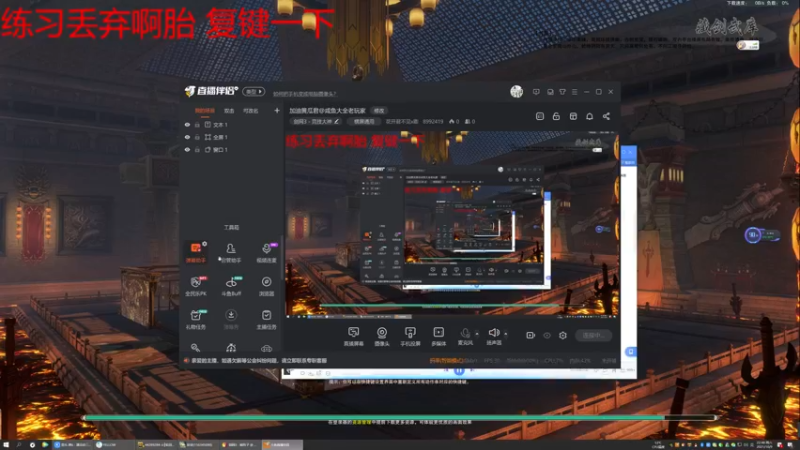Click the stream preview canvas
Screen dimensions: 800x450
(x=452, y=225)
